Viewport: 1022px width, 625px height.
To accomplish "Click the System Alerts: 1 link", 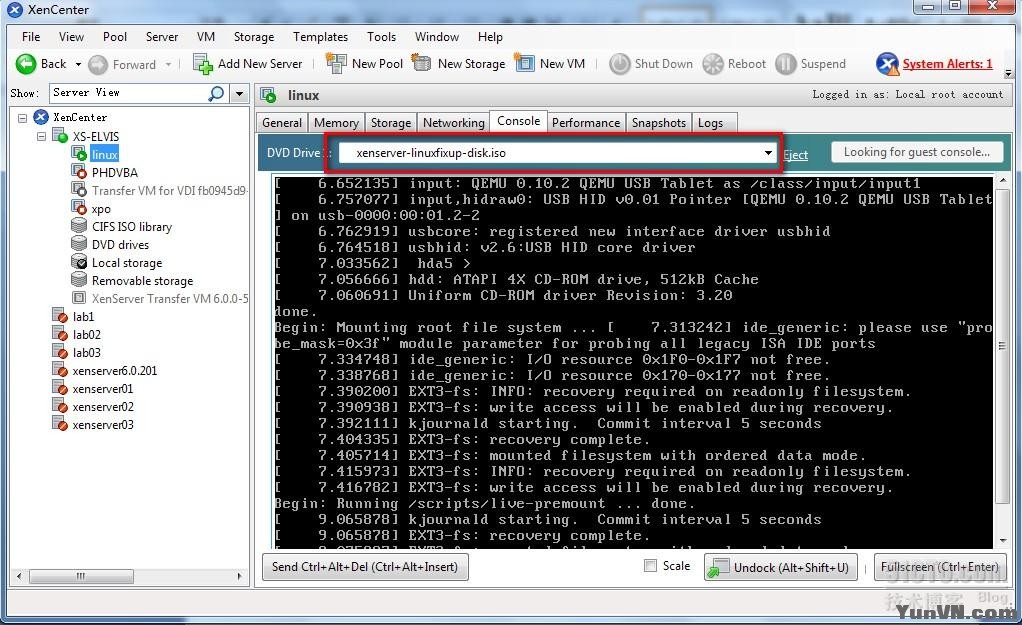I will 947,64.
